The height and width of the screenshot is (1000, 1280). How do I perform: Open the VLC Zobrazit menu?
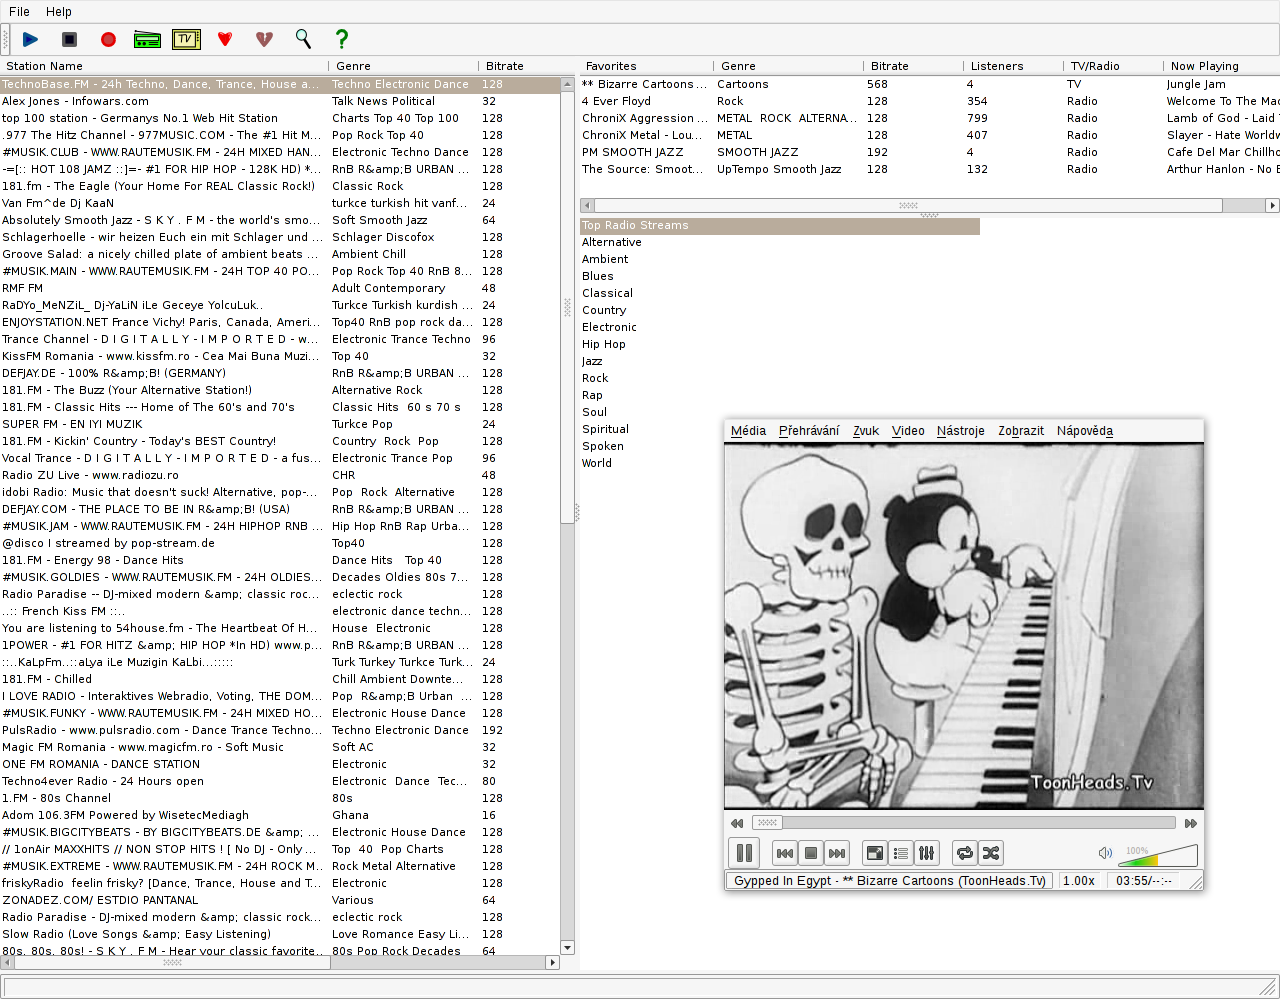[1021, 431]
